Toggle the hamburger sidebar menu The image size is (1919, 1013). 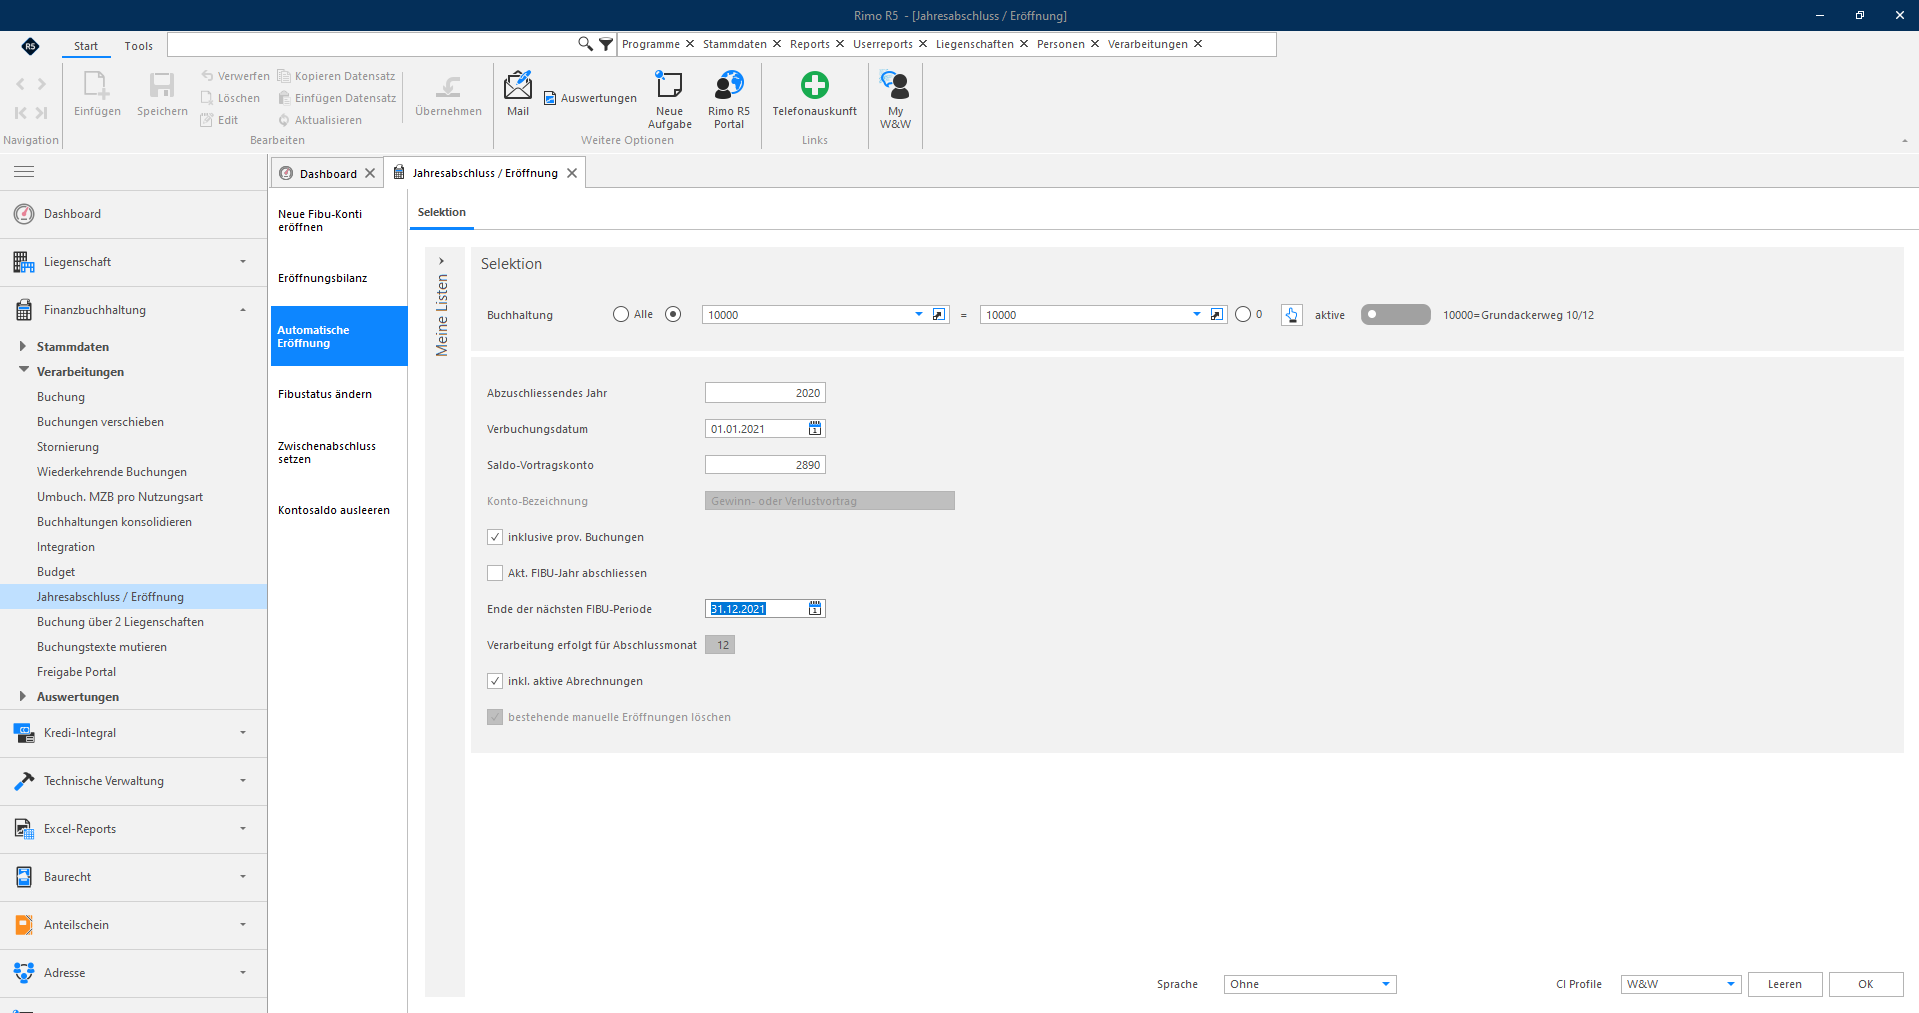click(x=24, y=172)
